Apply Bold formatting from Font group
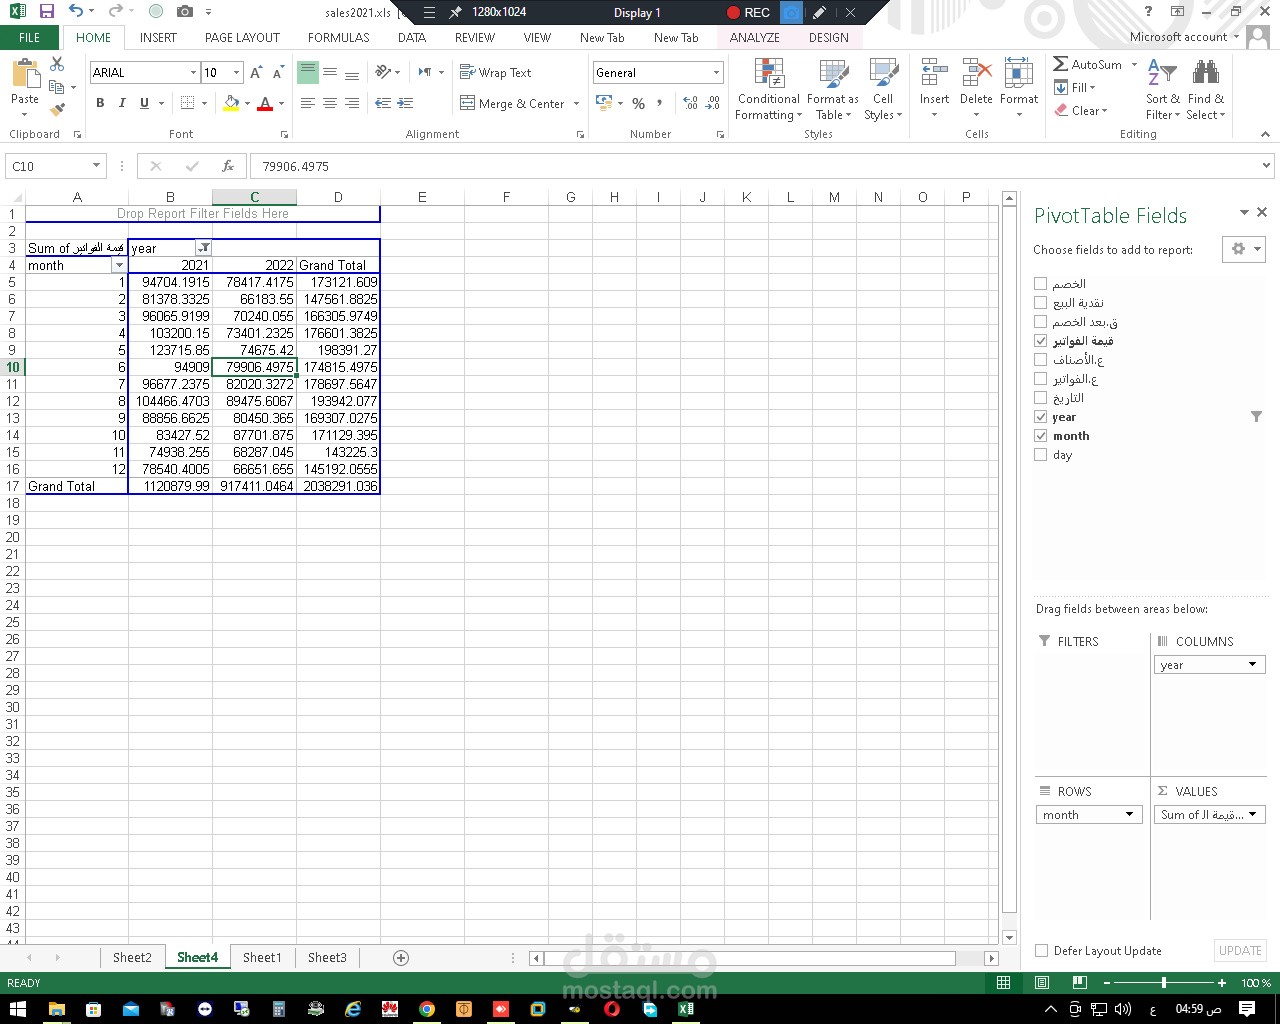This screenshot has width=1280, height=1024. [99, 103]
